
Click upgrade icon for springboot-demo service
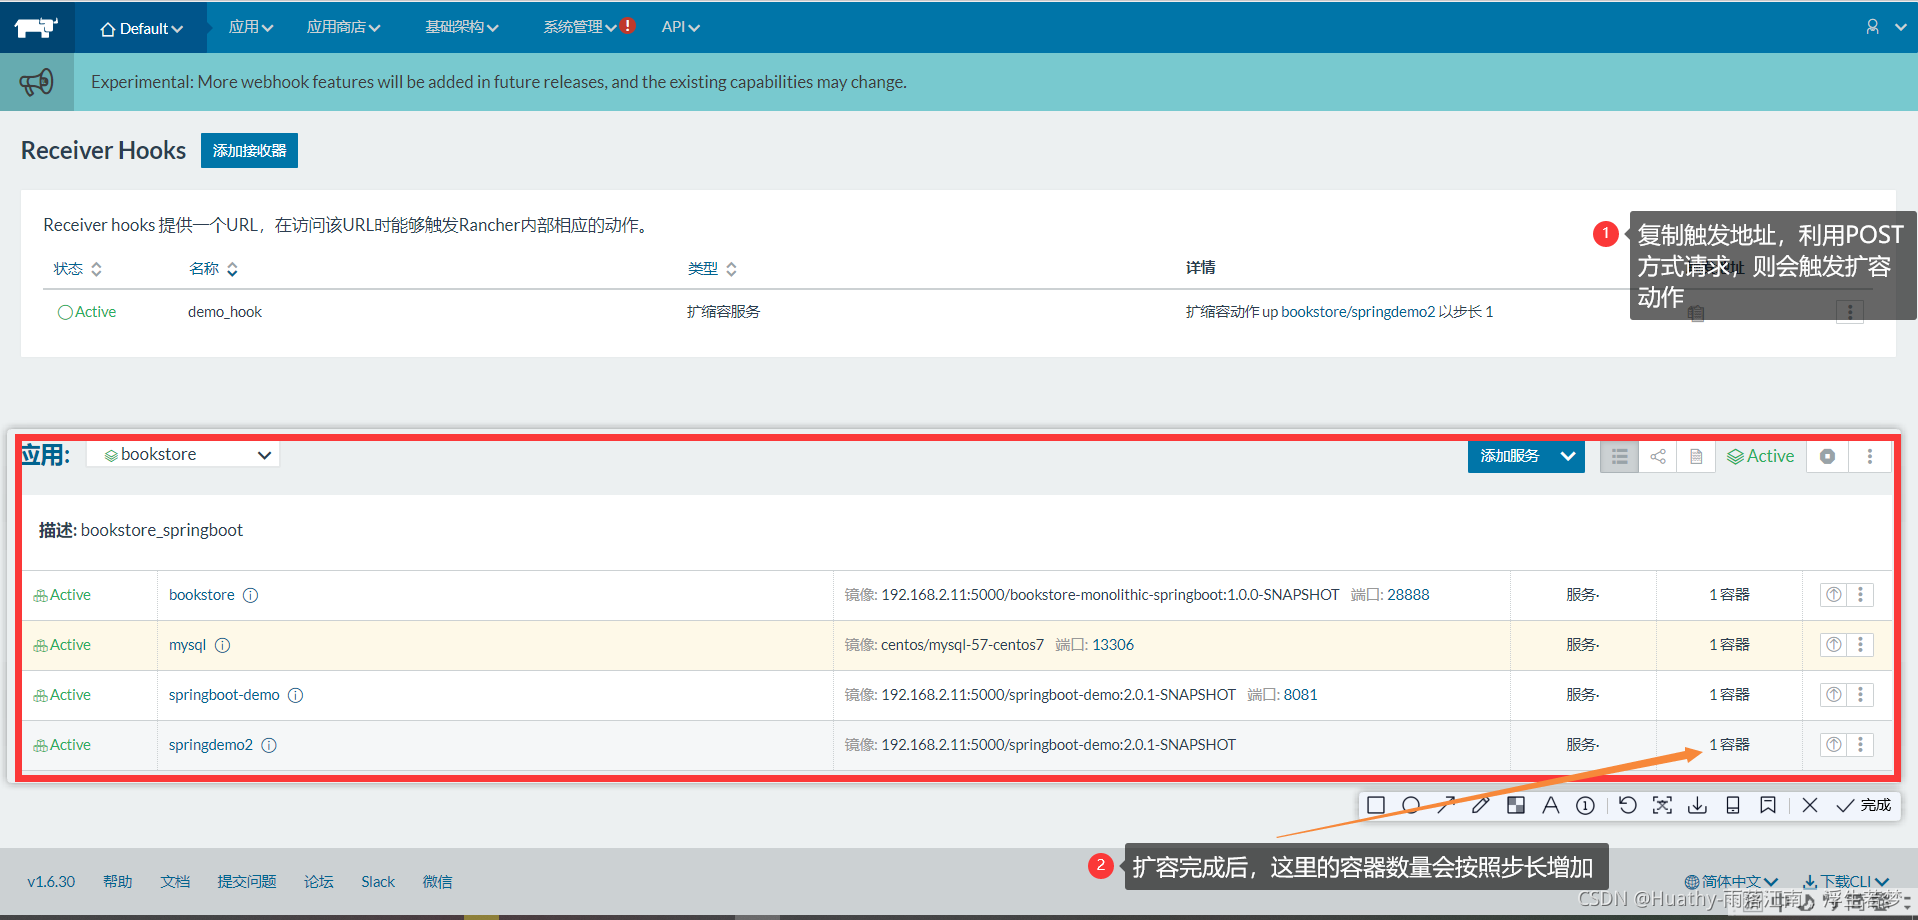[x=1834, y=694]
